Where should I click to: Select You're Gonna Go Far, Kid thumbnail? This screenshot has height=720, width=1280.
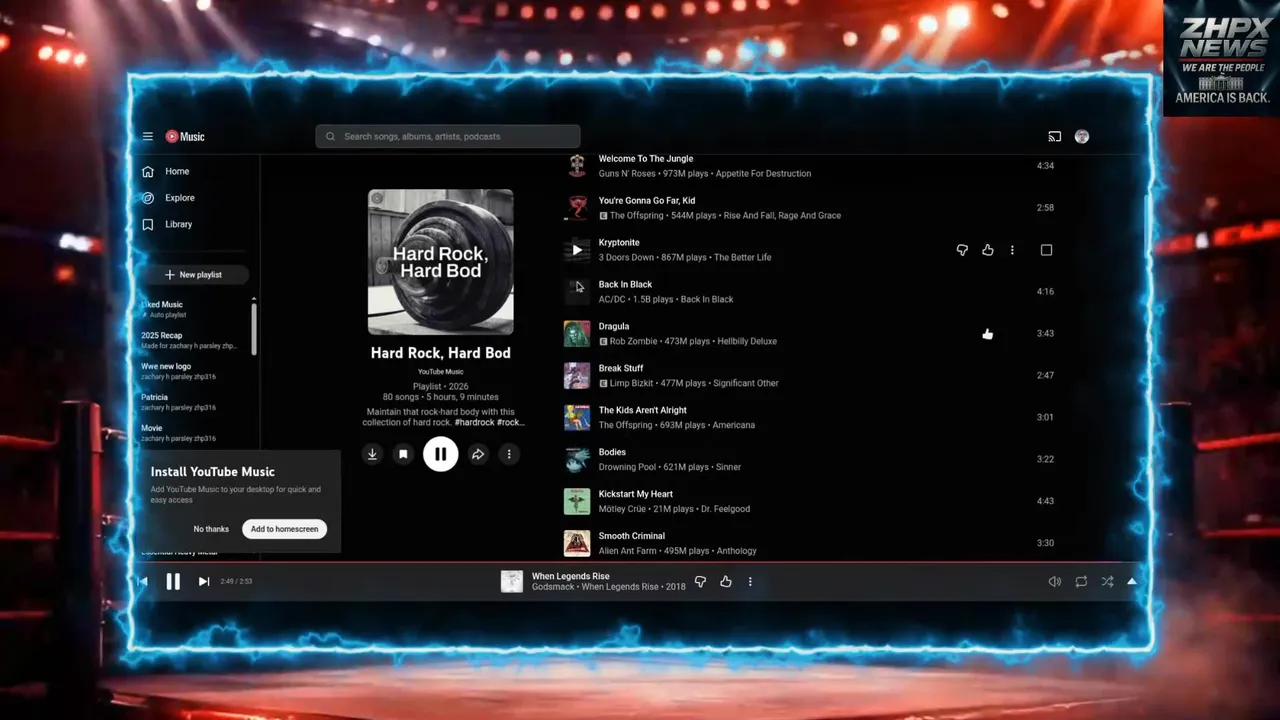(577, 208)
